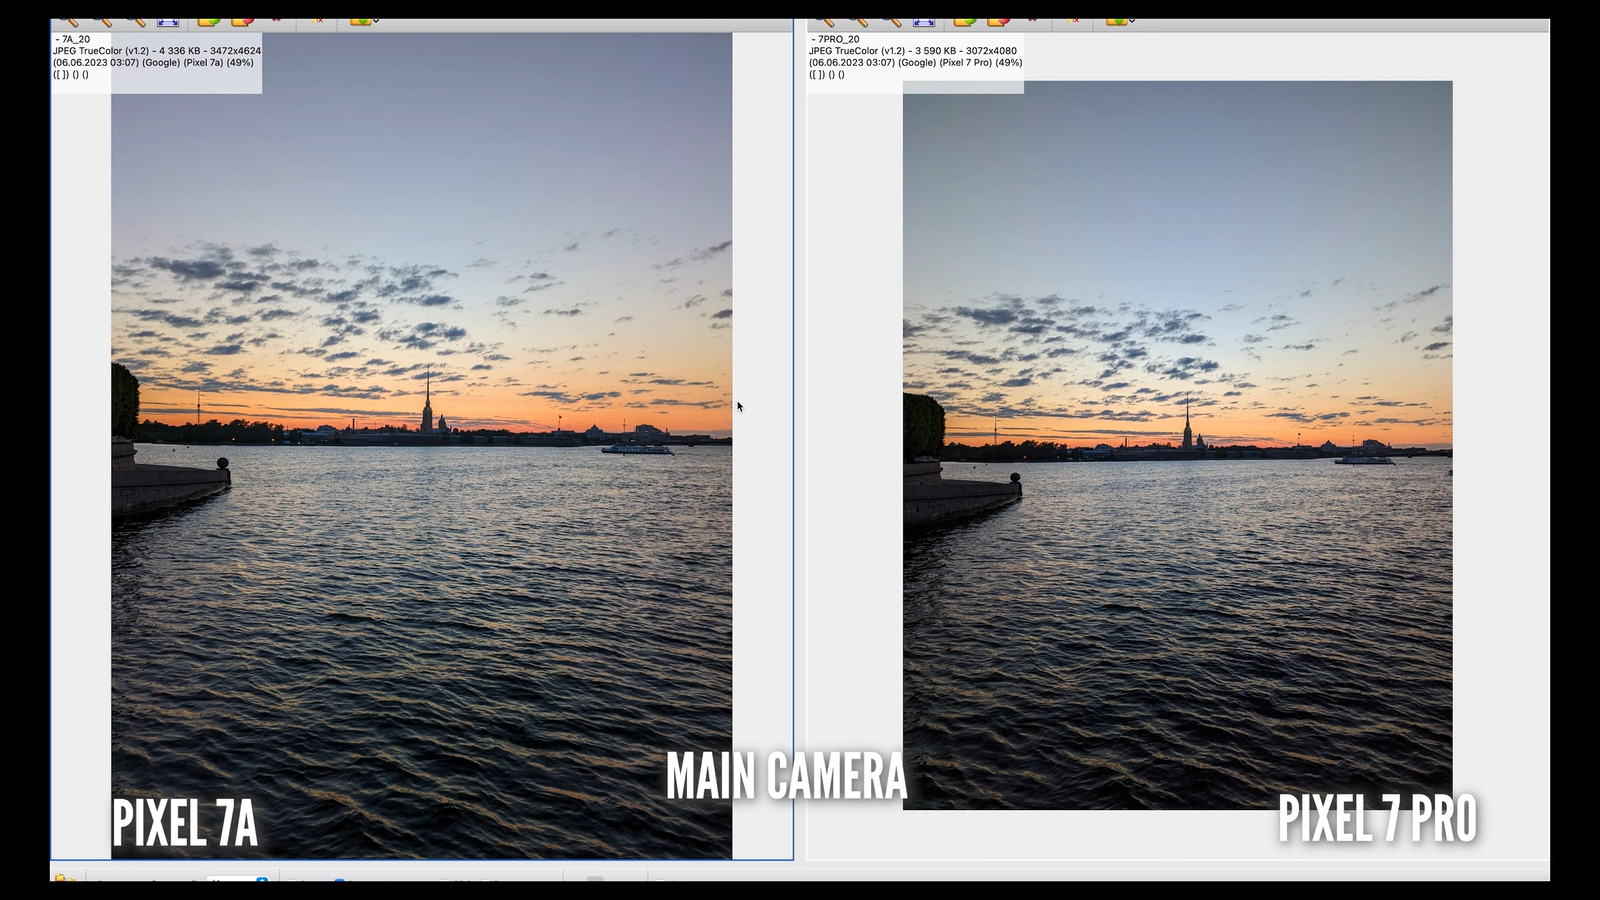Click second magnifier icon in left pane toolbar

tap(102, 21)
